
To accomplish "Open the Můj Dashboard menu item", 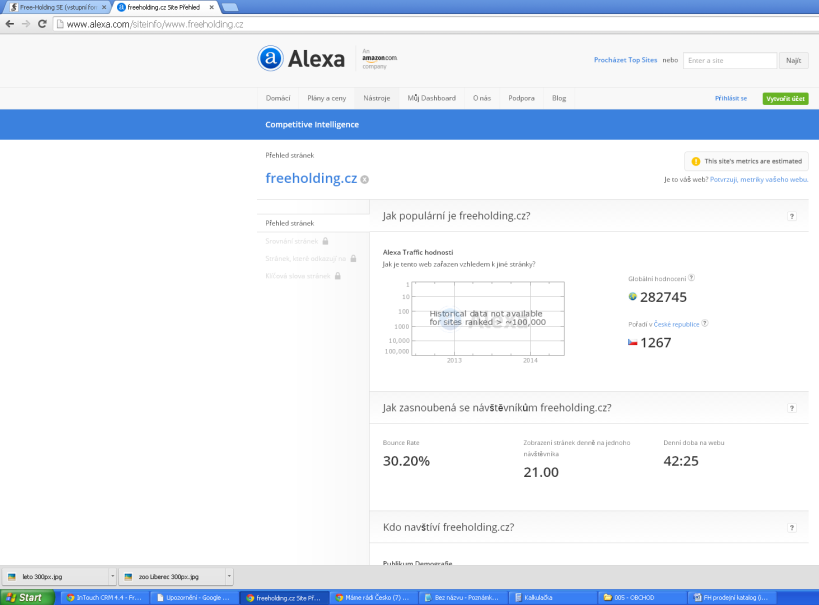I will [431, 98].
